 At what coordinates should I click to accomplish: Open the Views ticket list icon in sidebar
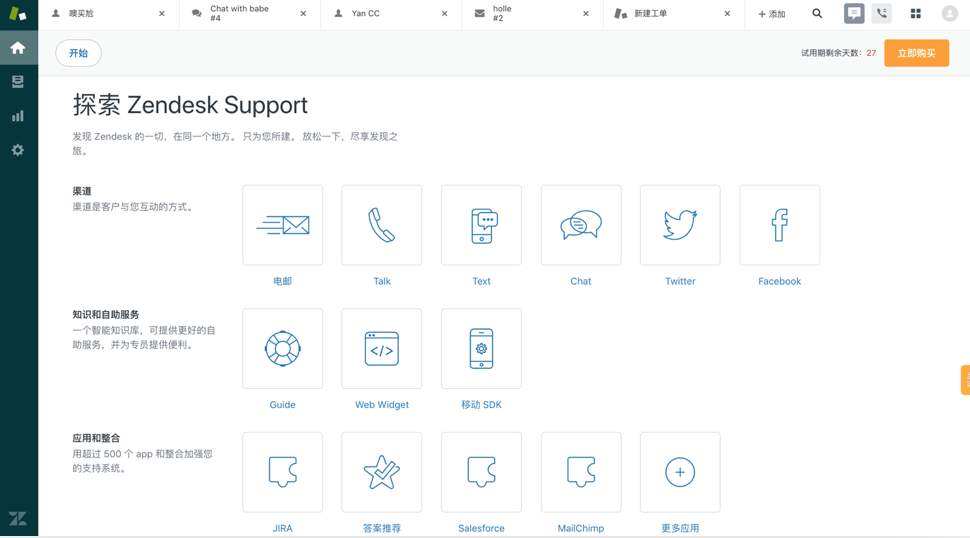18,82
